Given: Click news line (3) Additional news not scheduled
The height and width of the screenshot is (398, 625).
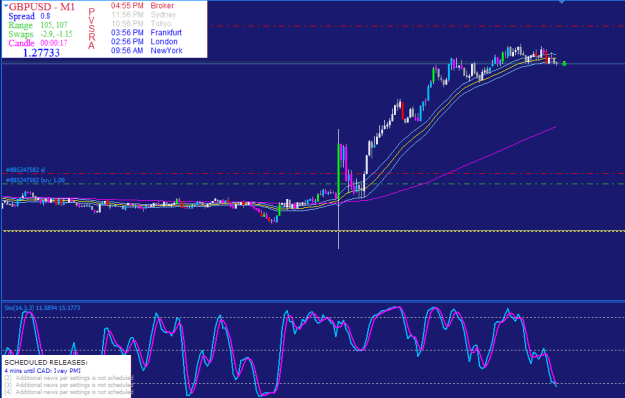Looking at the screenshot, I should [x=69, y=385].
